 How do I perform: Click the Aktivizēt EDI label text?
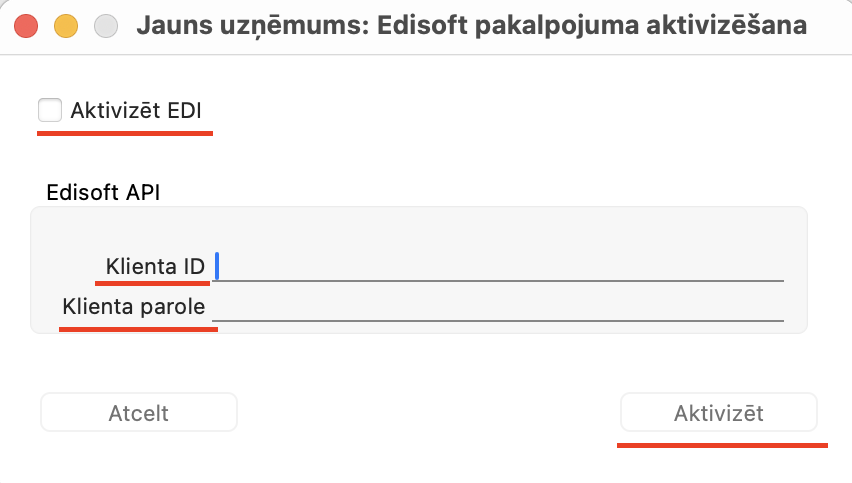click(136, 110)
